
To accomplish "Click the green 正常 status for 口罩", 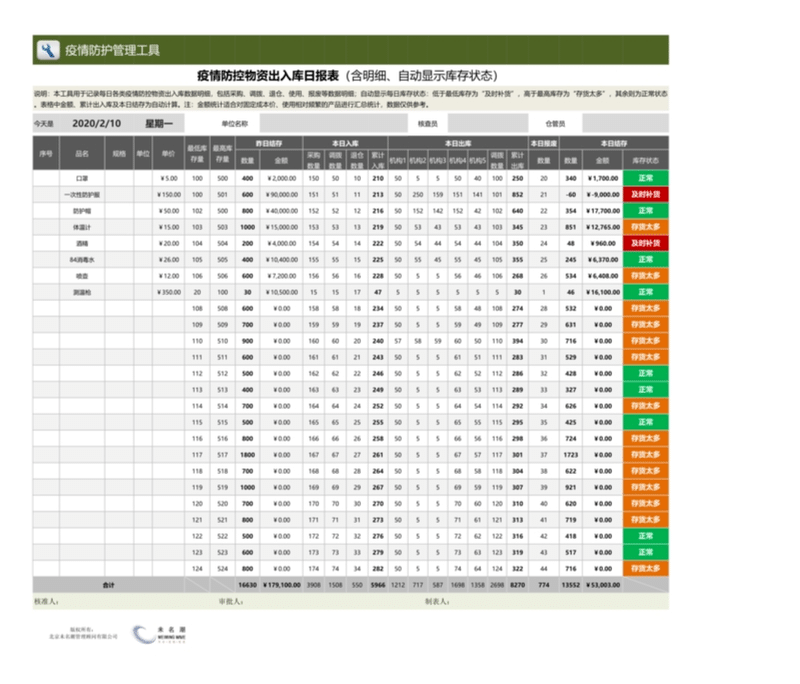I will tap(645, 179).
